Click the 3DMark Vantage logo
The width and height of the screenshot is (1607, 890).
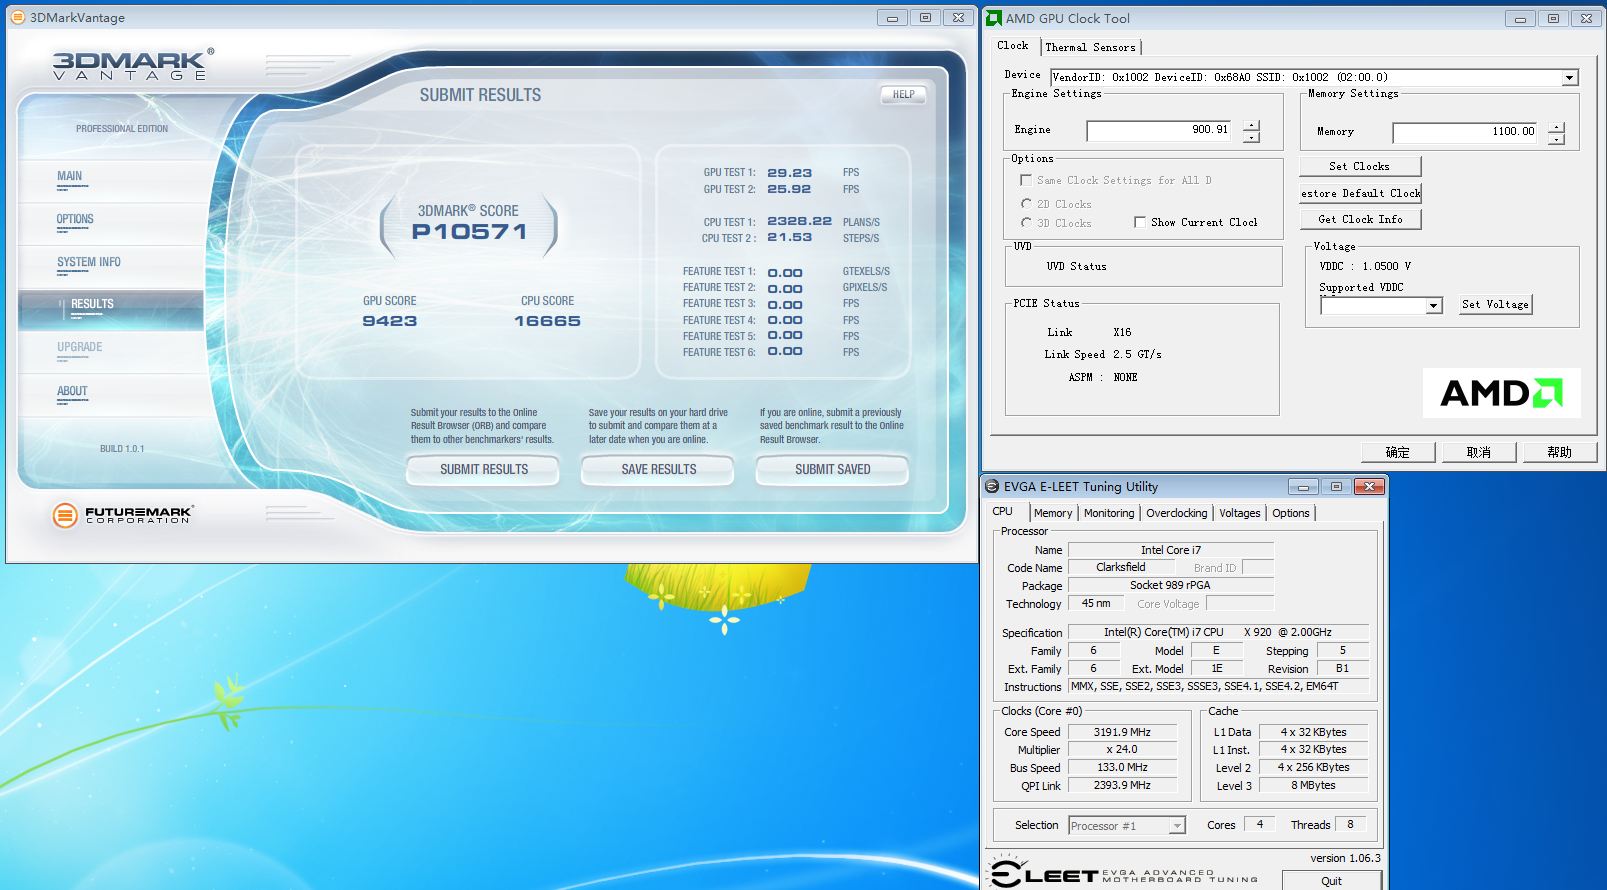pos(132,65)
